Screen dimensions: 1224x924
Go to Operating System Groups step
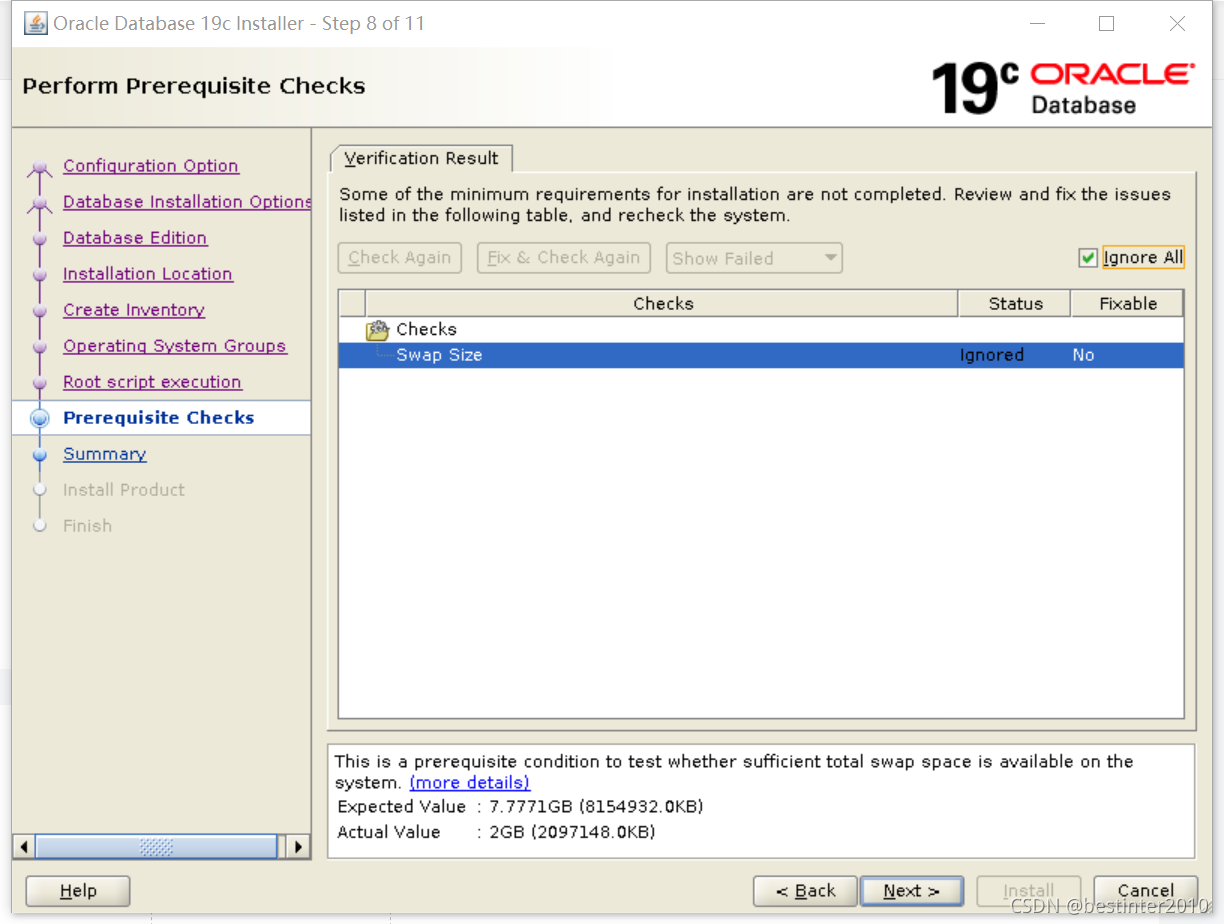[x=175, y=346]
